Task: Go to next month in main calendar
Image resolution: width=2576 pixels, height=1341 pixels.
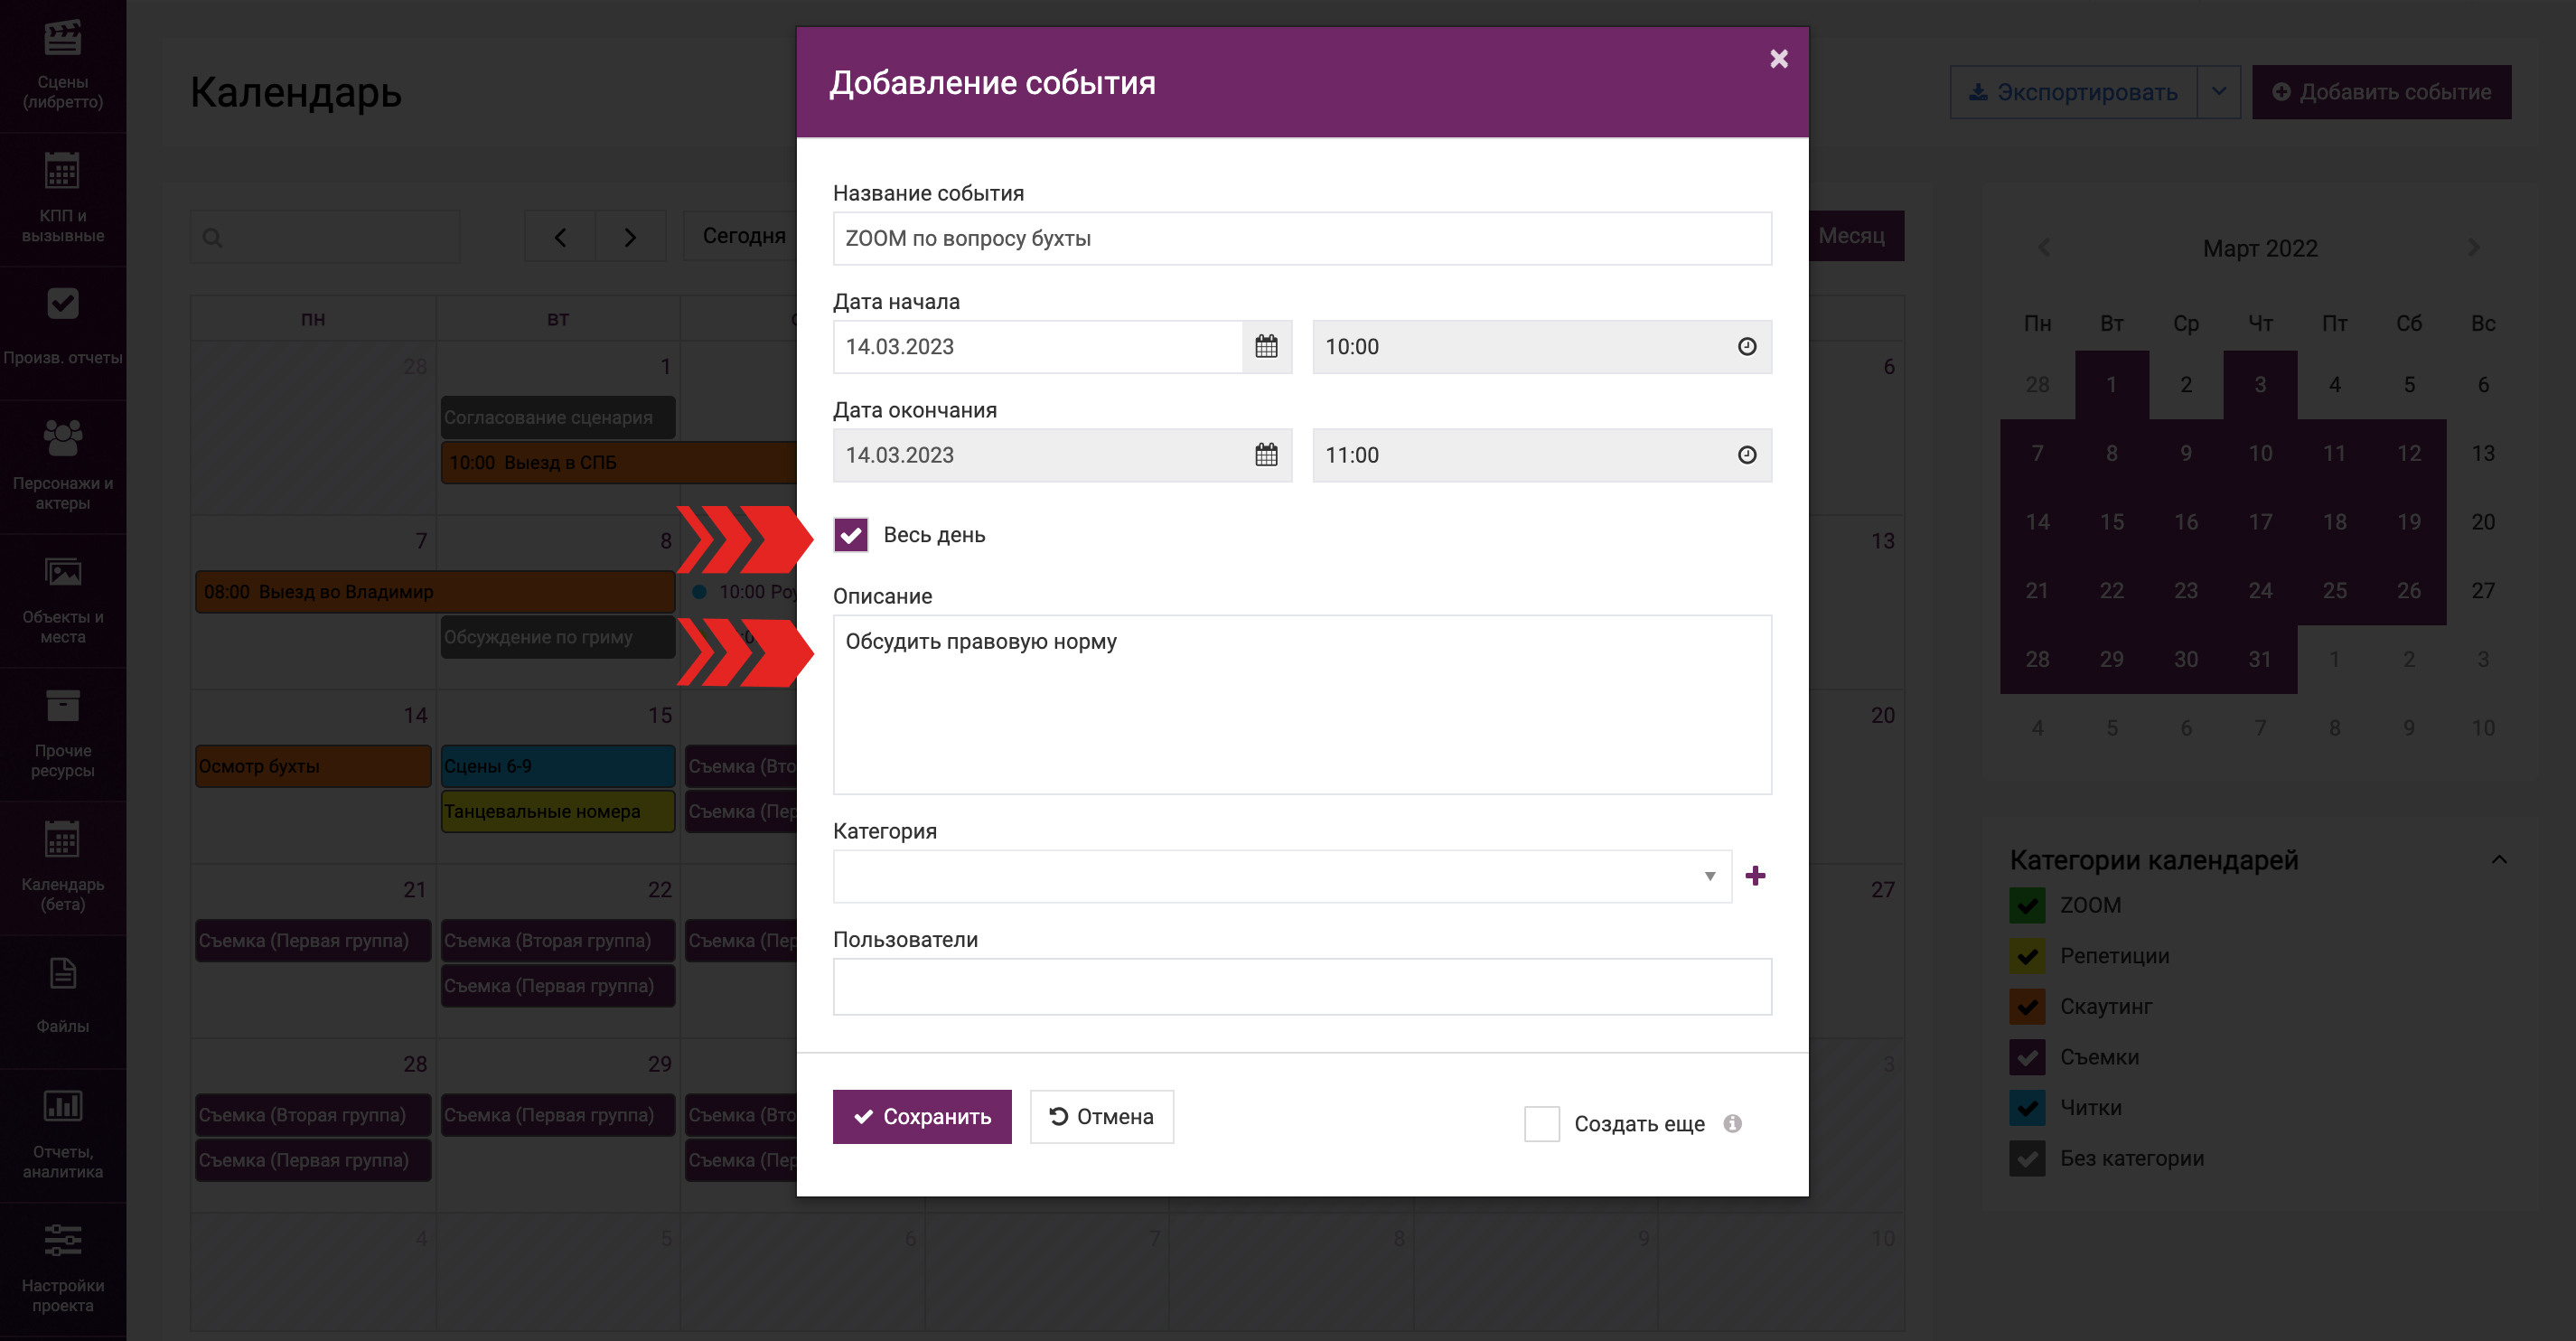Action: [x=630, y=237]
